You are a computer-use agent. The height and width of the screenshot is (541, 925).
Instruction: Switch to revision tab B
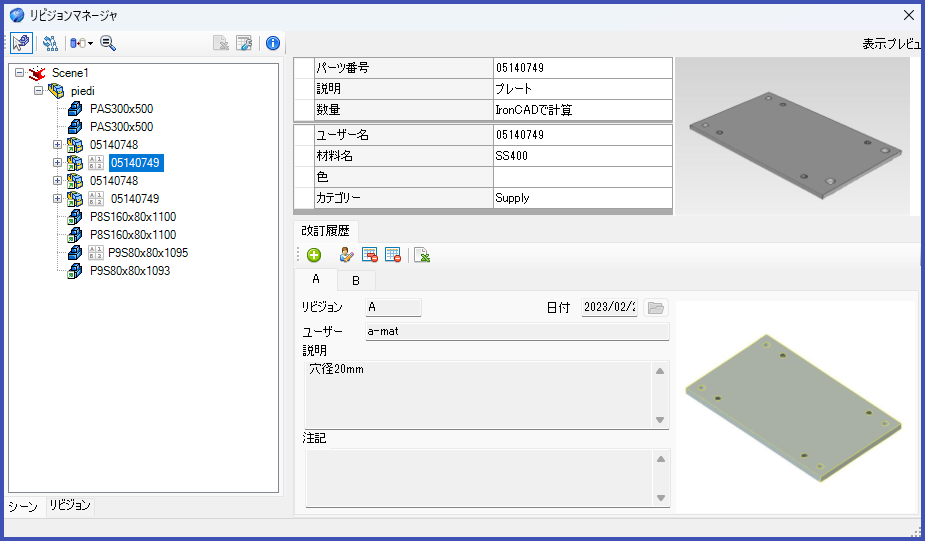[x=356, y=281]
